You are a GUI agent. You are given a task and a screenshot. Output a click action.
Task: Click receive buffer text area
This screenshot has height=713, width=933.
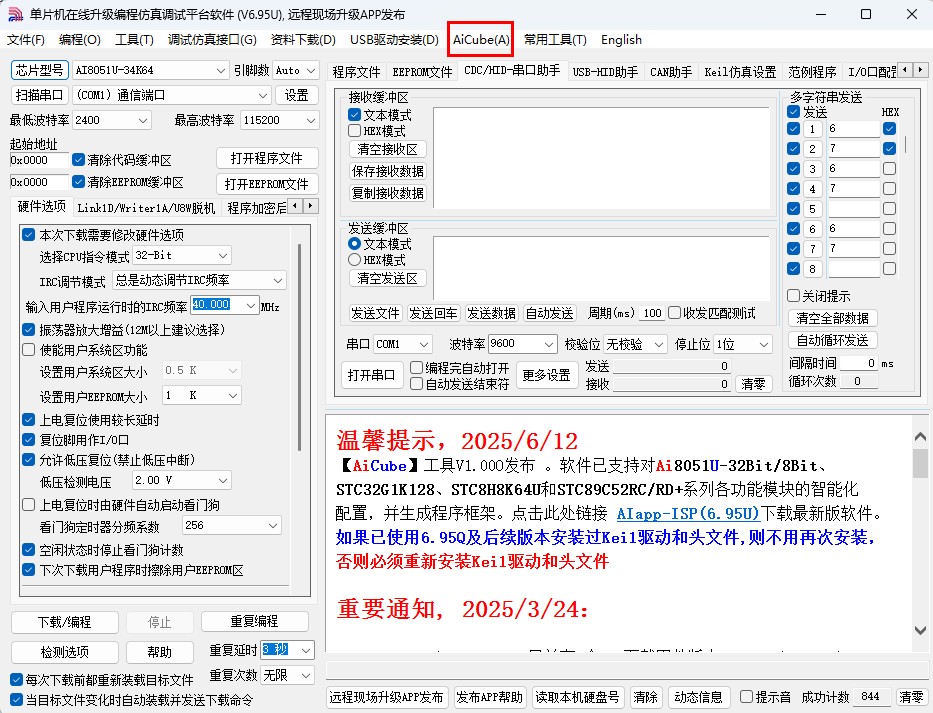tap(601, 158)
